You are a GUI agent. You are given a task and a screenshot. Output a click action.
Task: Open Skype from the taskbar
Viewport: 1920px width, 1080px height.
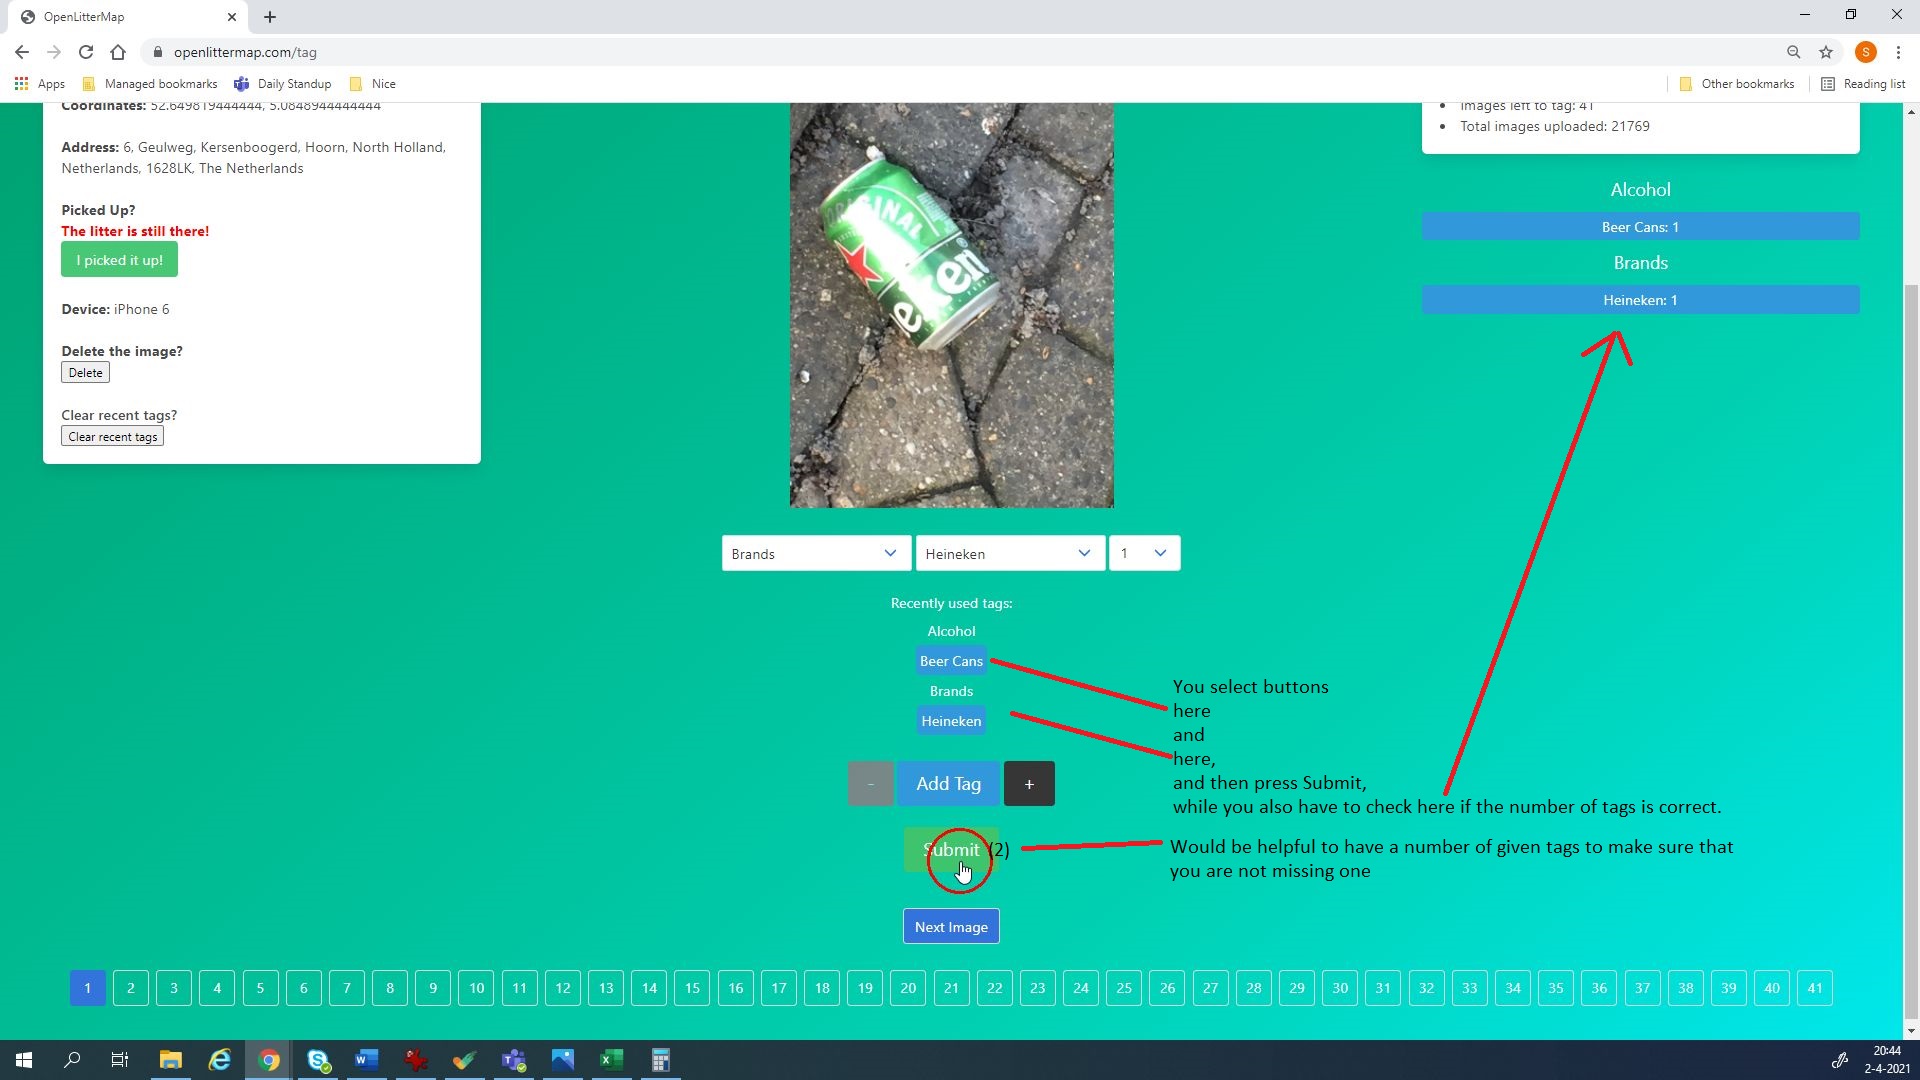pyautogui.click(x=318, y=1060)
